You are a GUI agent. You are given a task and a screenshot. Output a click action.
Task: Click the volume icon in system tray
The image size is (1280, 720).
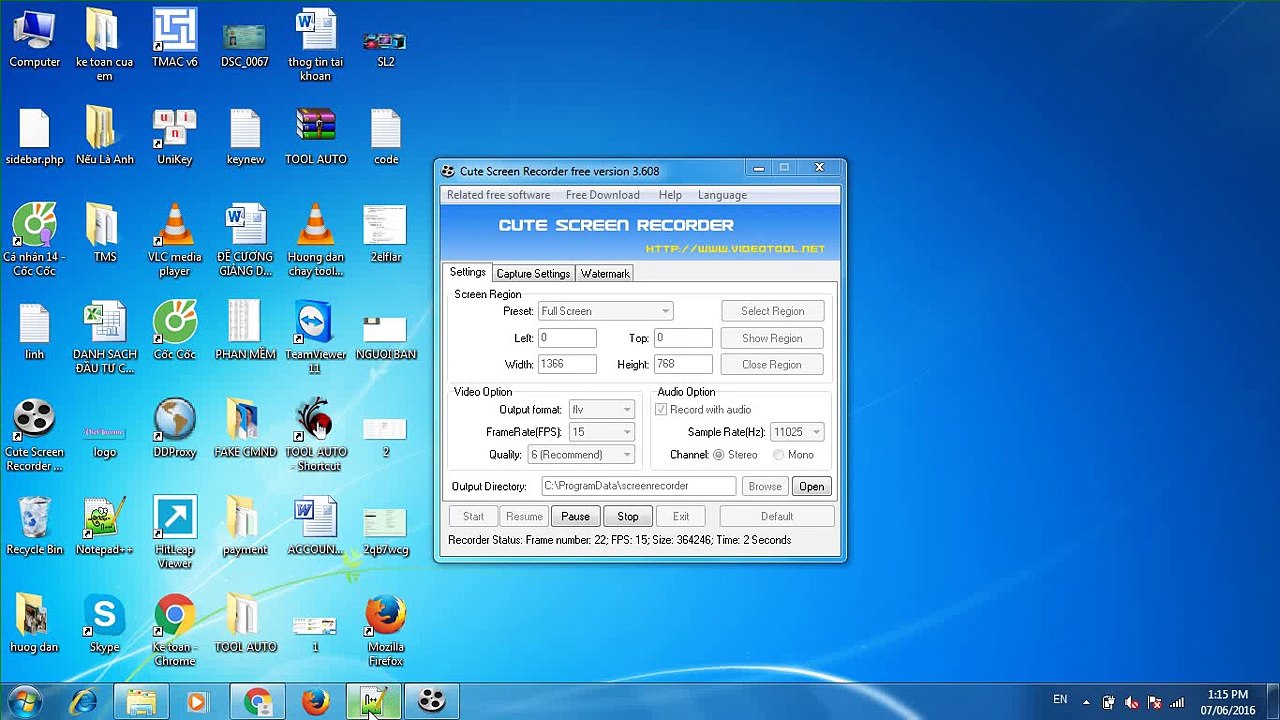(1131, 702)
